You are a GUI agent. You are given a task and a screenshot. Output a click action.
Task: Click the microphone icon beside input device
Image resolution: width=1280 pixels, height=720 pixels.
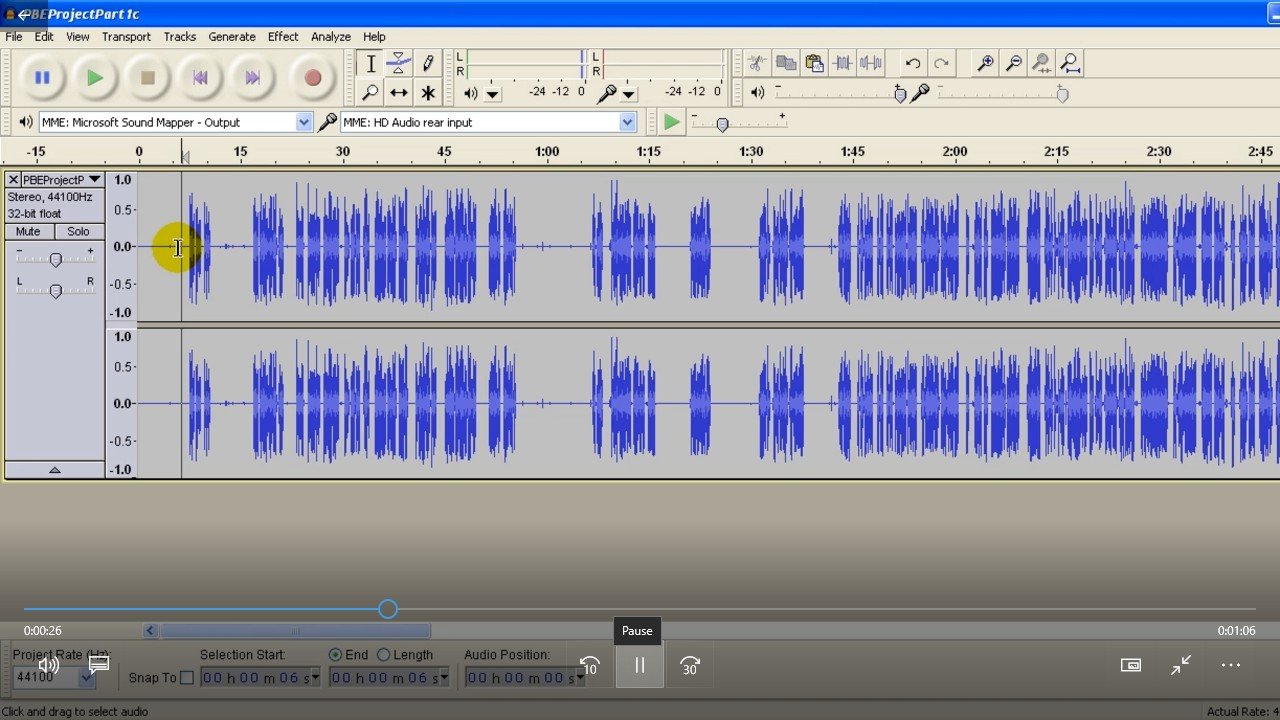327,122
